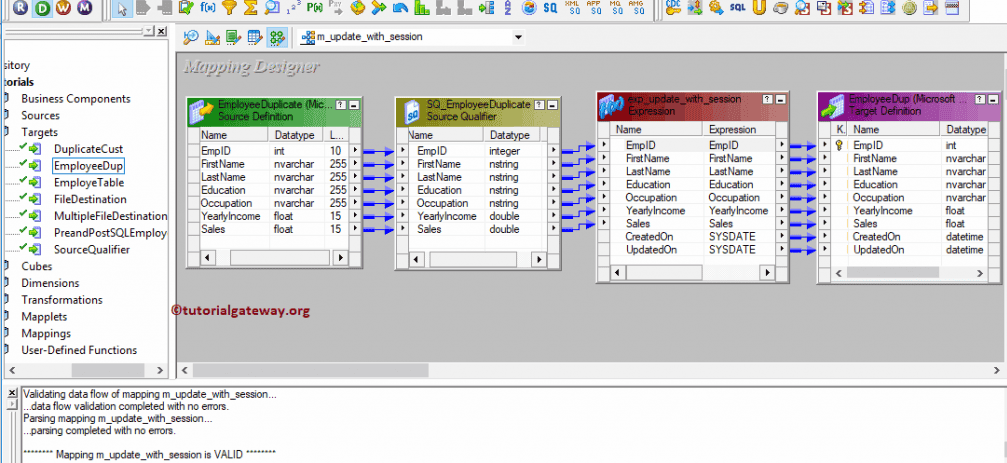Image resolution: width=1007 pixels, height=463 pixels.
Task: Add a Filter funnel transformation
Action: coord(229,8)
